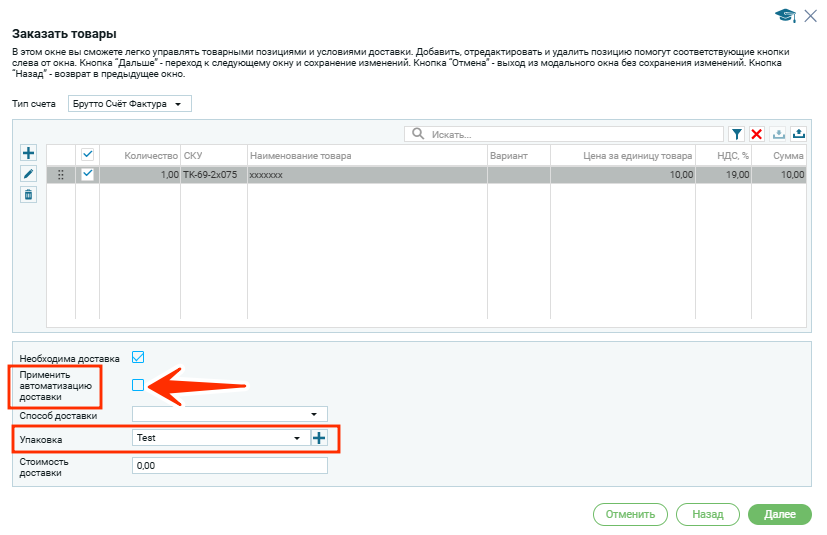The width and height of the screenshot is (827, 535).
Task: Open the table filter funnel icon
Action: click(737, 134)
